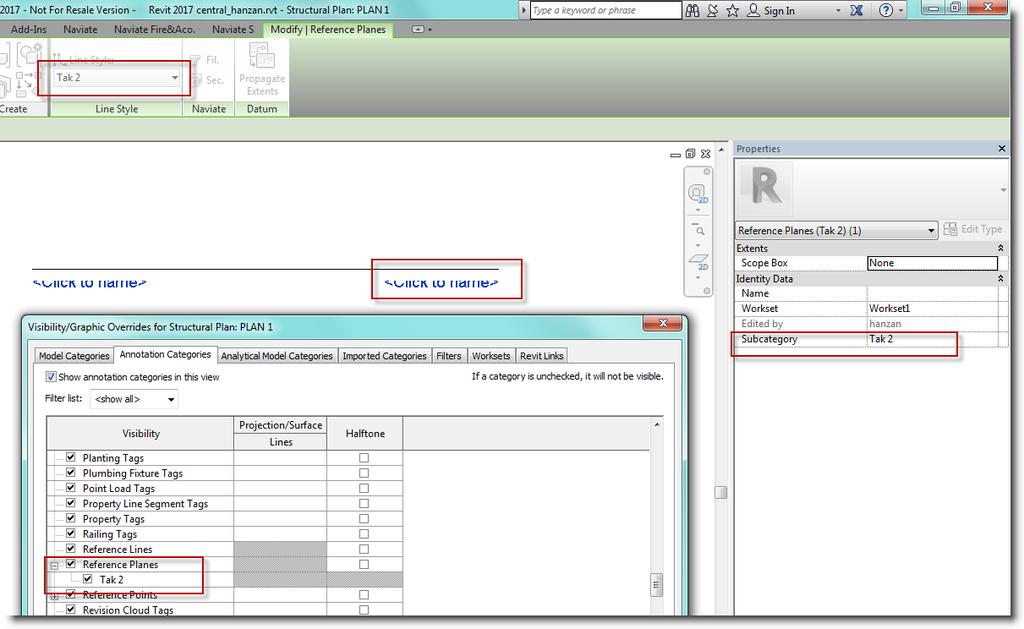
Task: Switch to the Worksets tab
Action: pyautogui.click(x=490, y=356)
